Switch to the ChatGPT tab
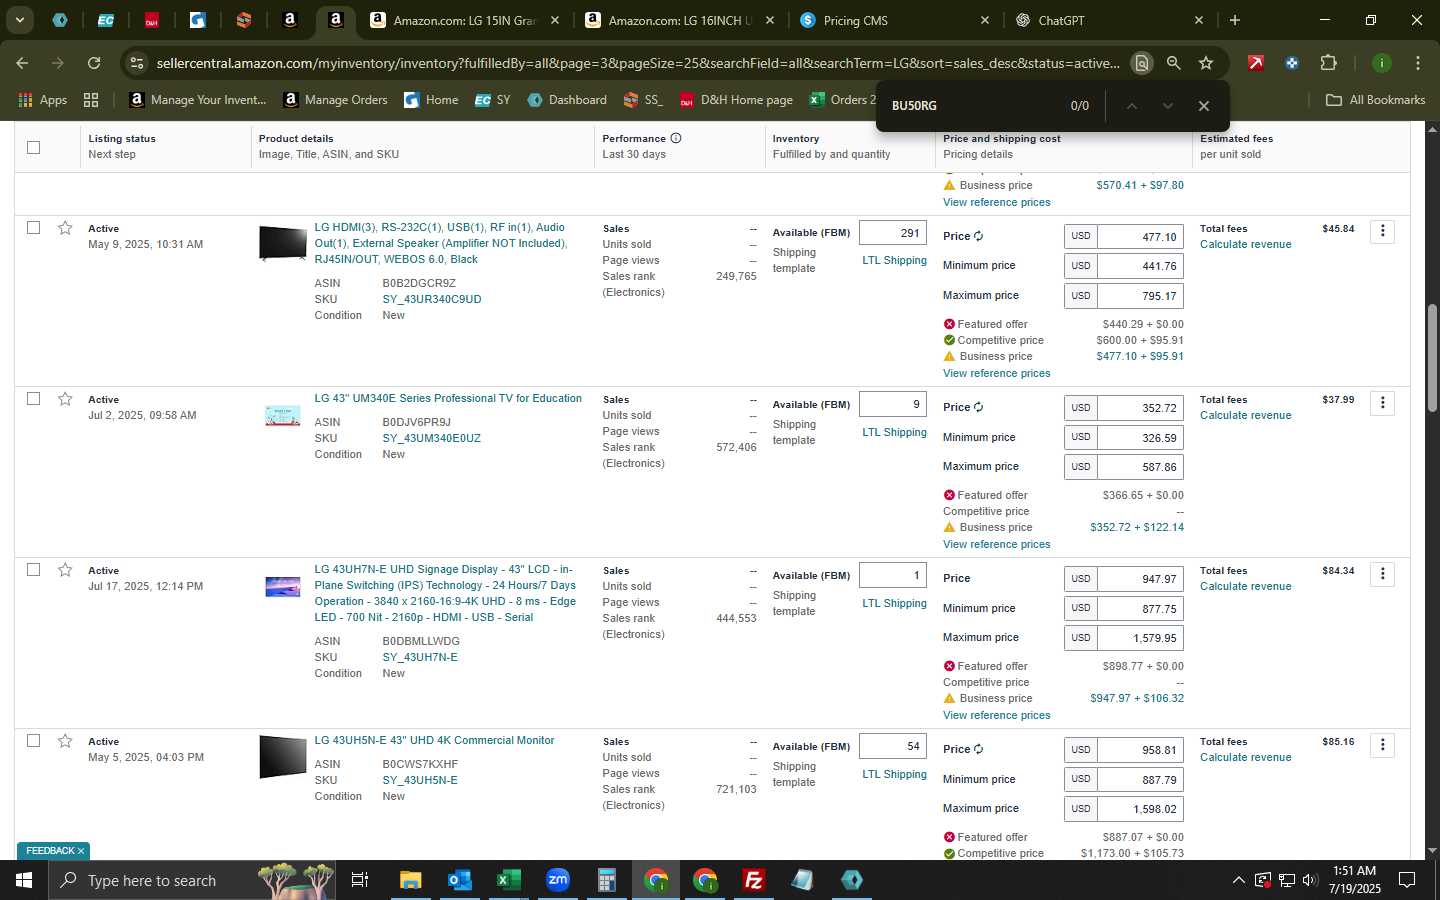This screenshot has height=900, width=1440. pyautogui.click(x=1109, y=20)
